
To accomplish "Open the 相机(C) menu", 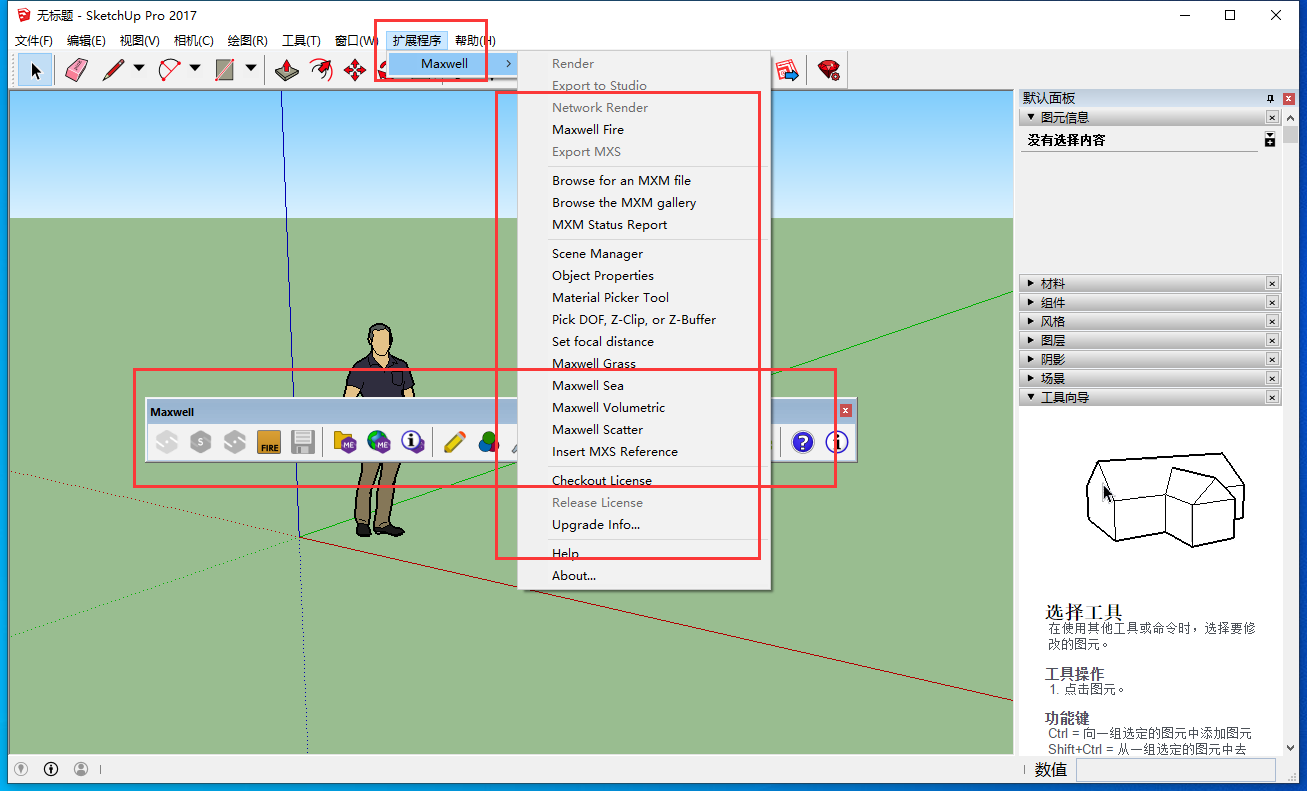I will tap(193, 41).
